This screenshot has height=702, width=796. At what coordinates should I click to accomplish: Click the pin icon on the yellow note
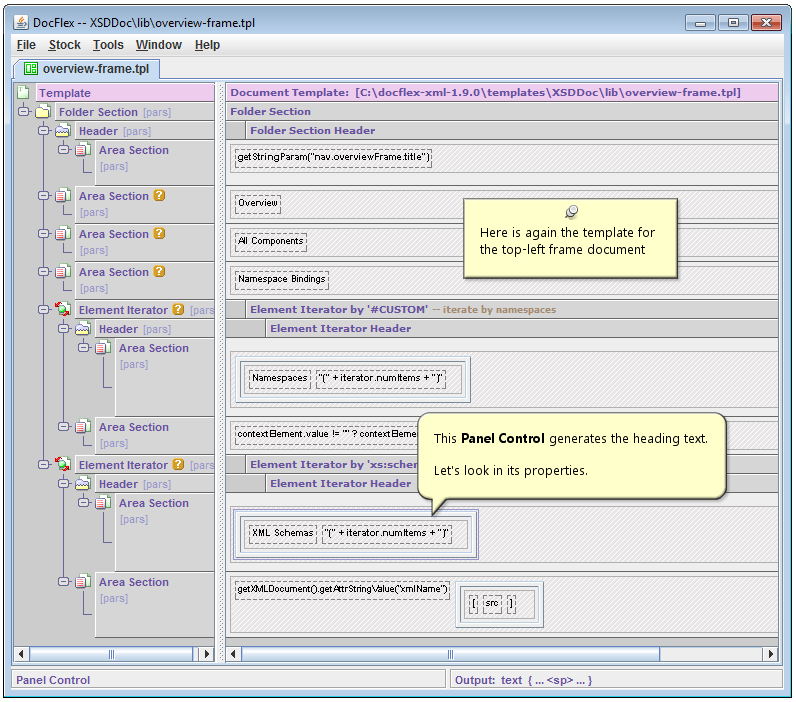571,211
